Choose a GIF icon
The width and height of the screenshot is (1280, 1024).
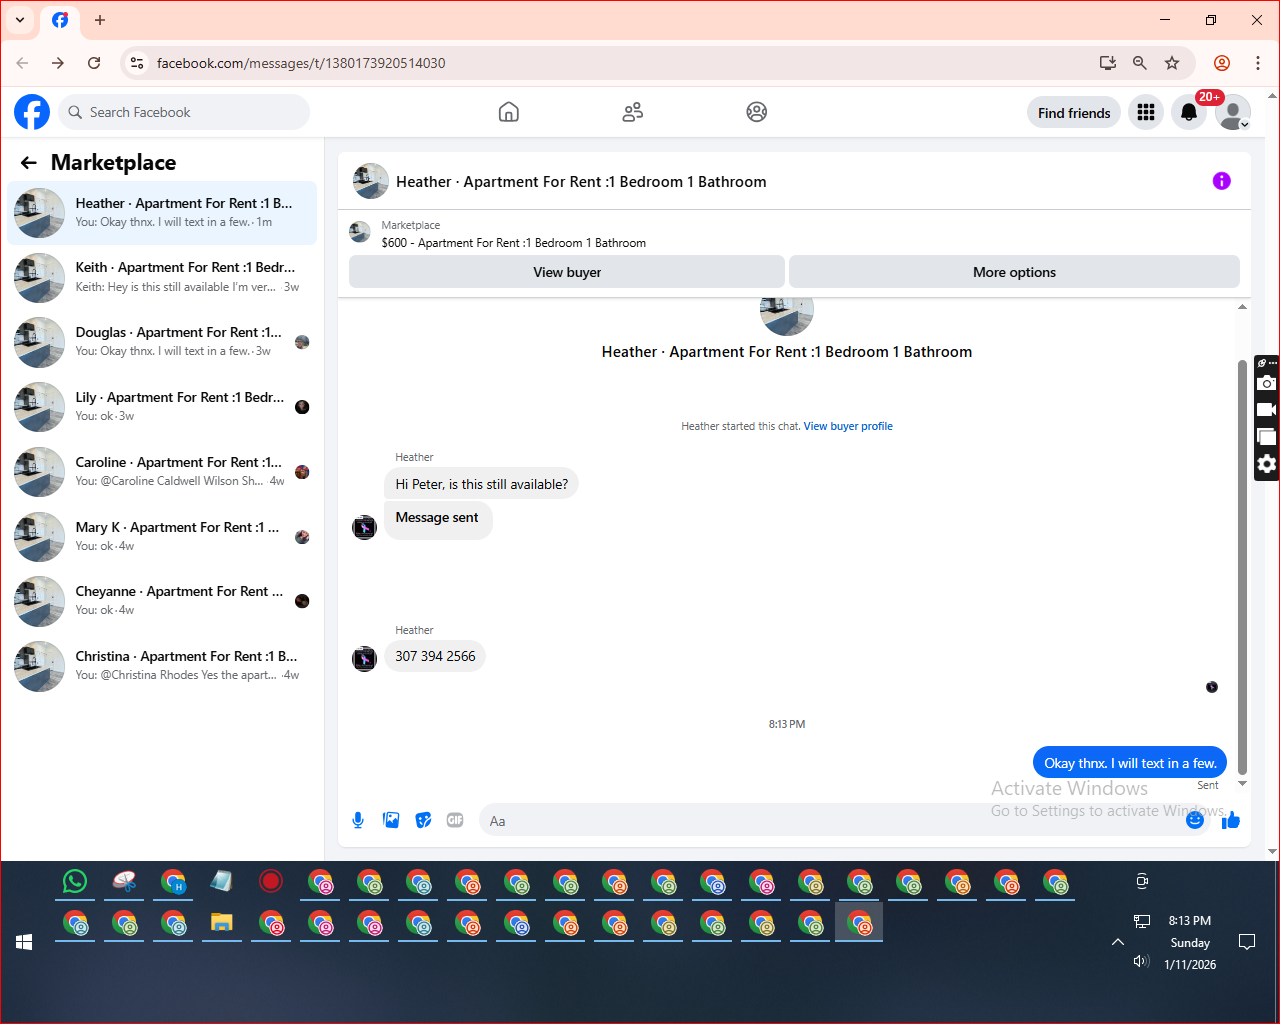455,821
